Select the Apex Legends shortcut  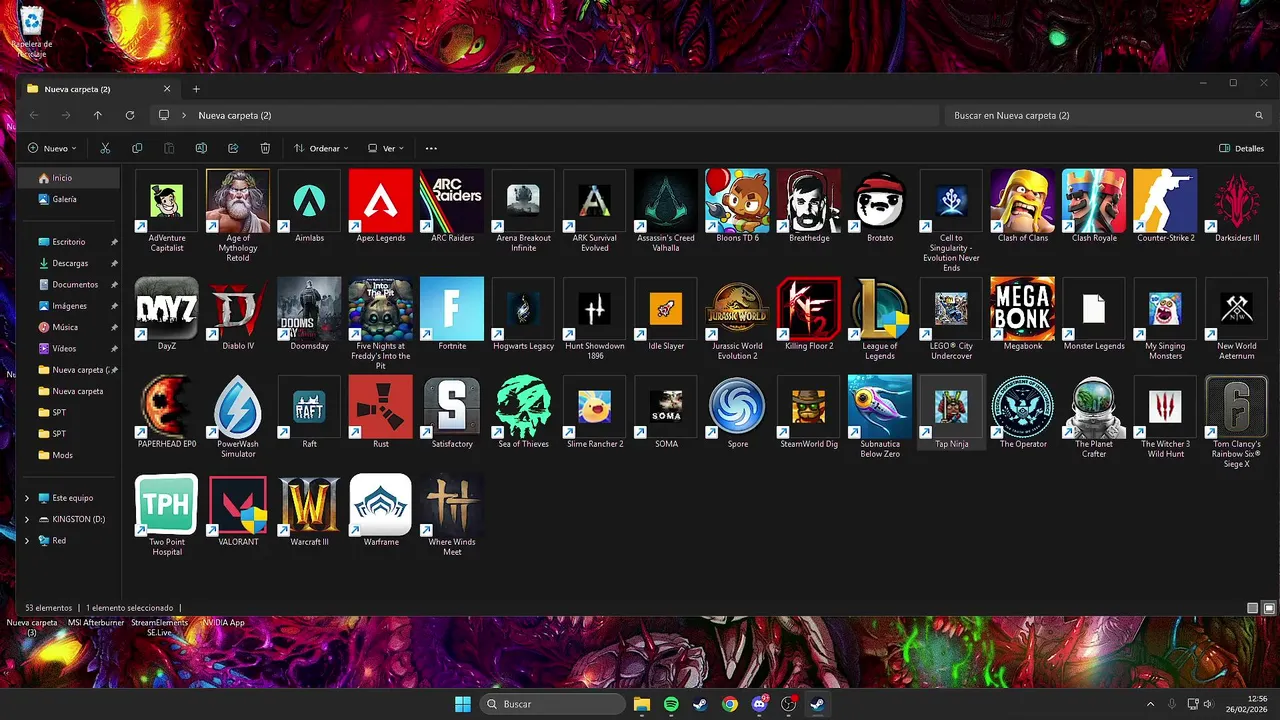(x=381, y=201)
